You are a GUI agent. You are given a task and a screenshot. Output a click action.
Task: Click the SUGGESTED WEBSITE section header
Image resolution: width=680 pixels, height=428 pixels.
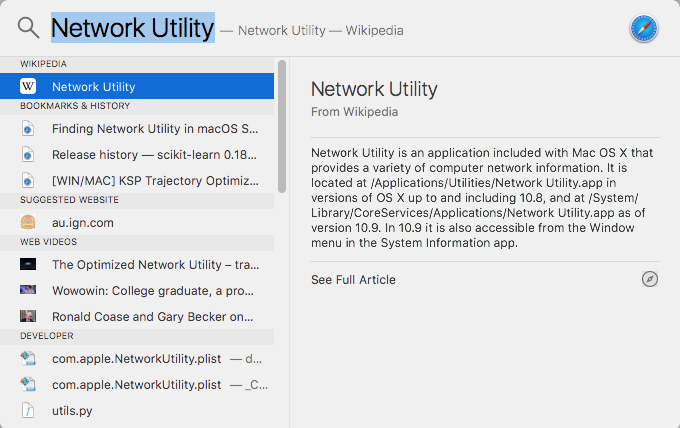137,200
